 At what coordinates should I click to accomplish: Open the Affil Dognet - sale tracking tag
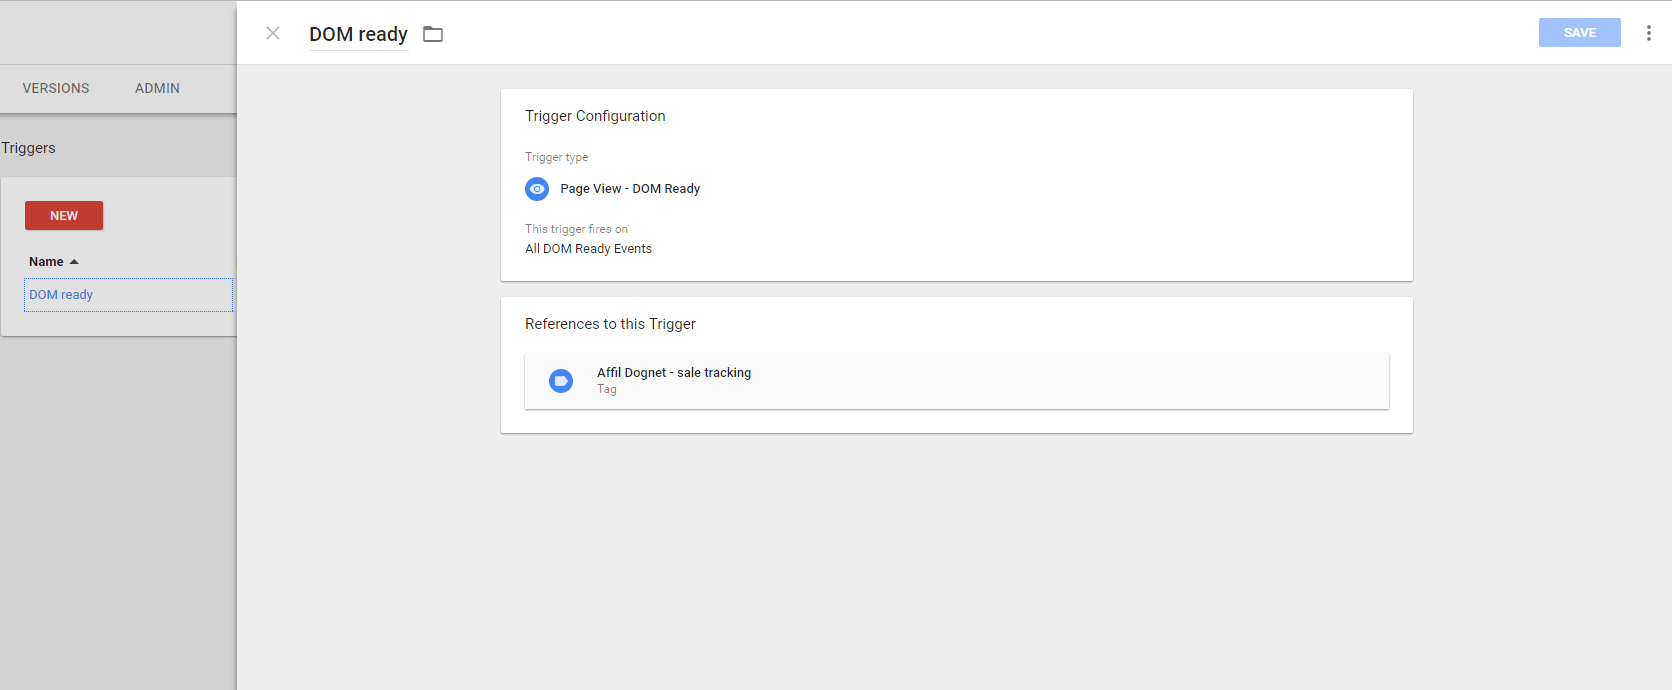coord(674,373)
